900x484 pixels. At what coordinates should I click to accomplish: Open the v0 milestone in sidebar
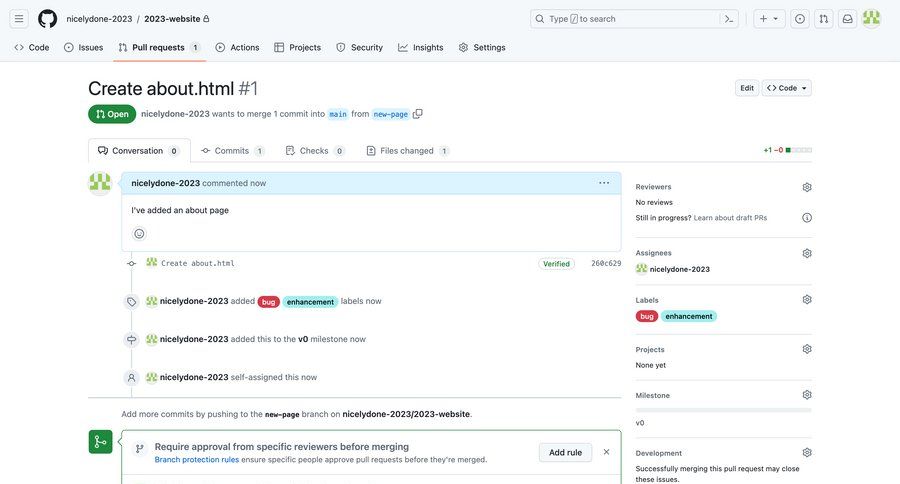click(x=640, y=423)
